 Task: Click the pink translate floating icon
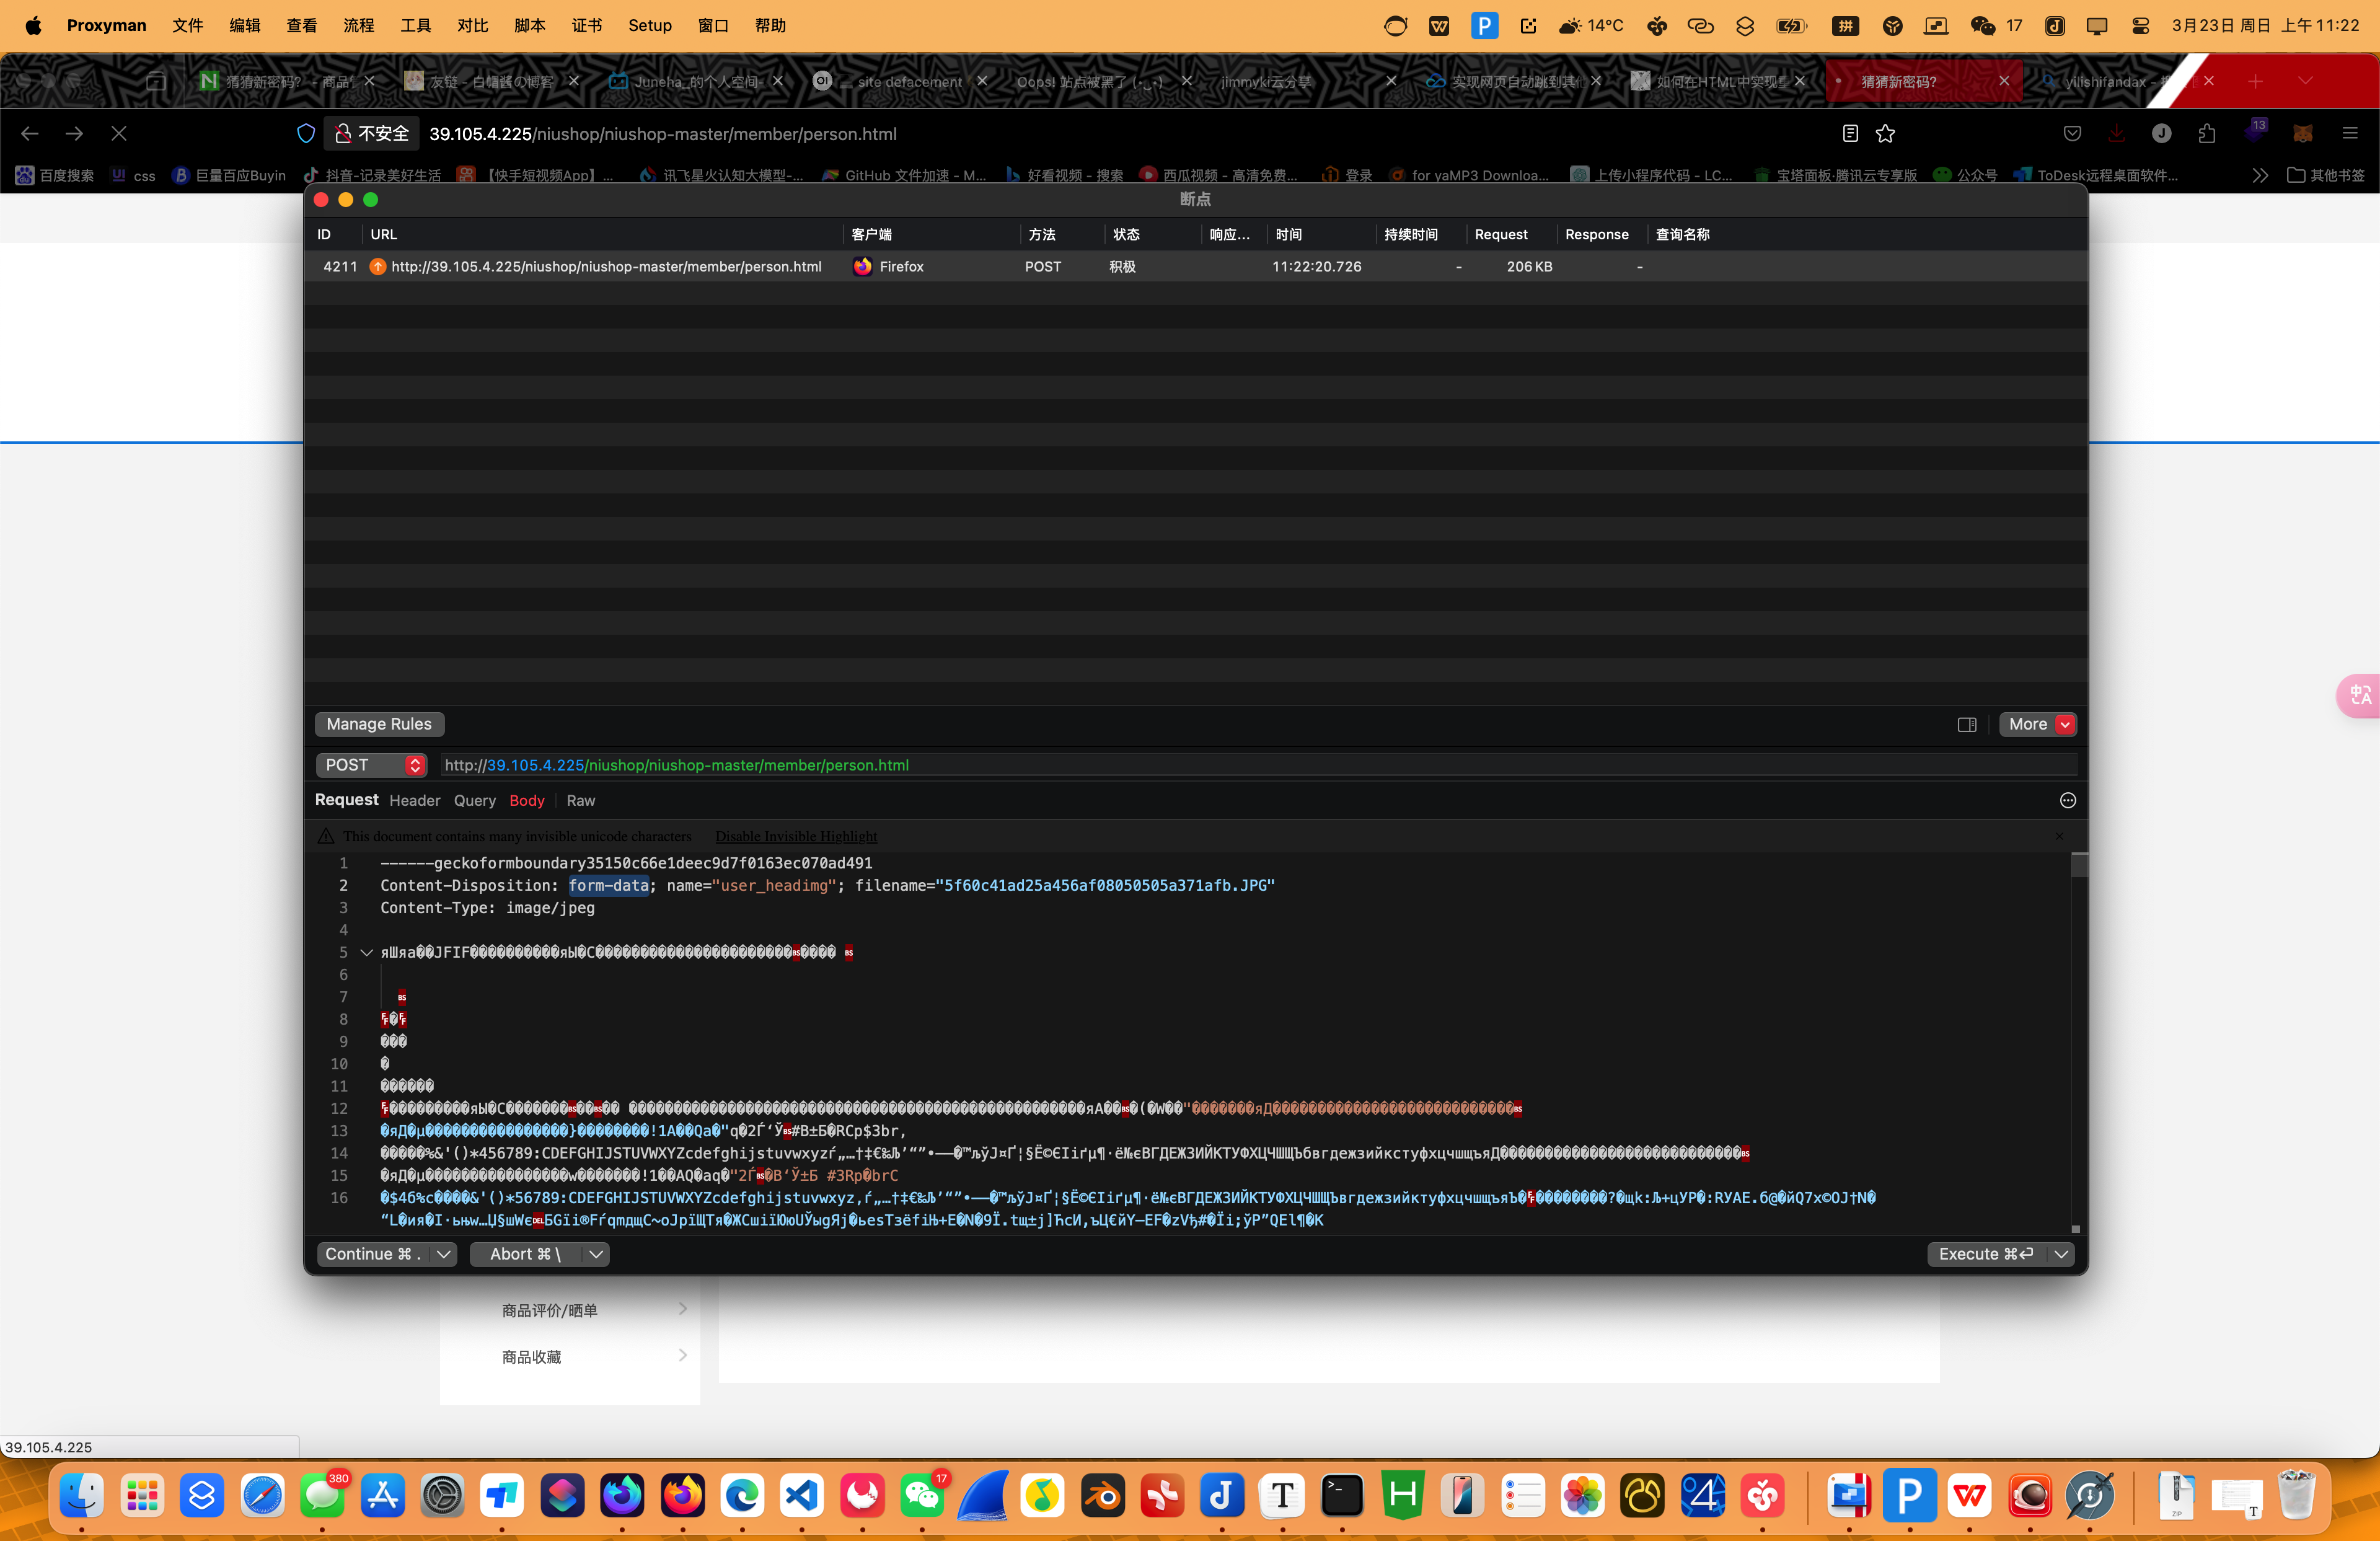tap(2360, 694)
